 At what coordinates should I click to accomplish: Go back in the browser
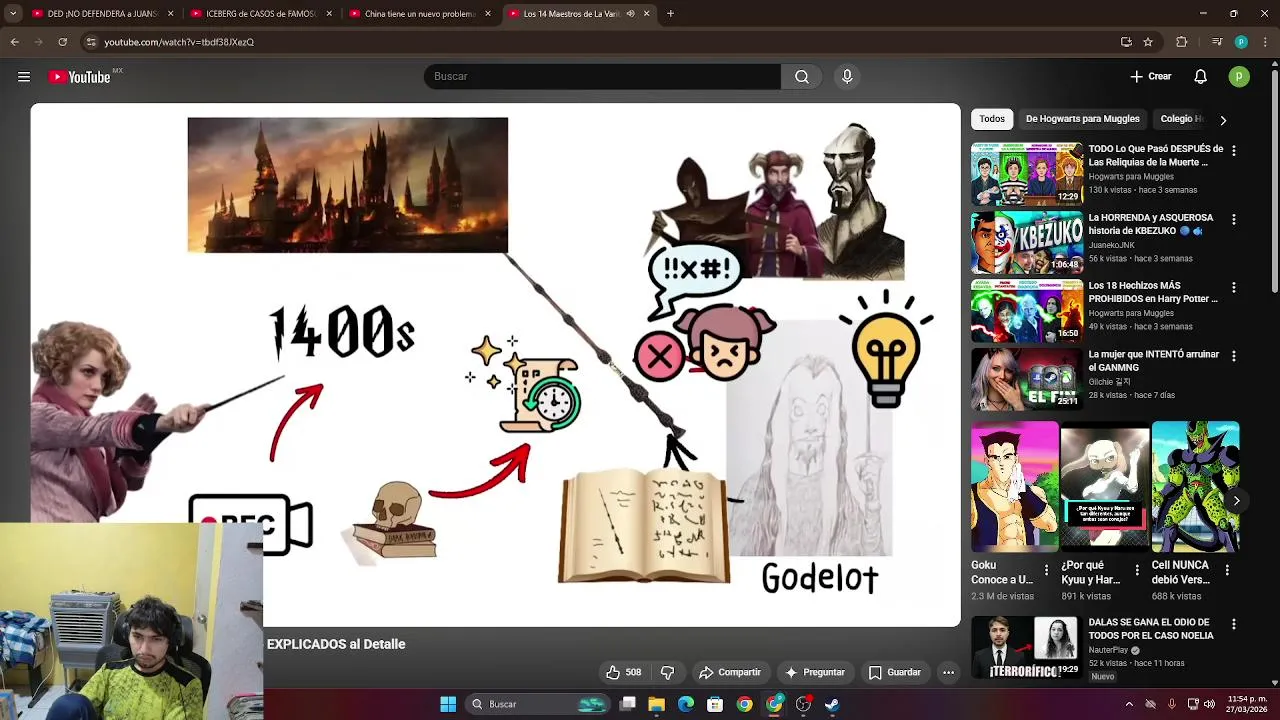click(x=15, y=42)
